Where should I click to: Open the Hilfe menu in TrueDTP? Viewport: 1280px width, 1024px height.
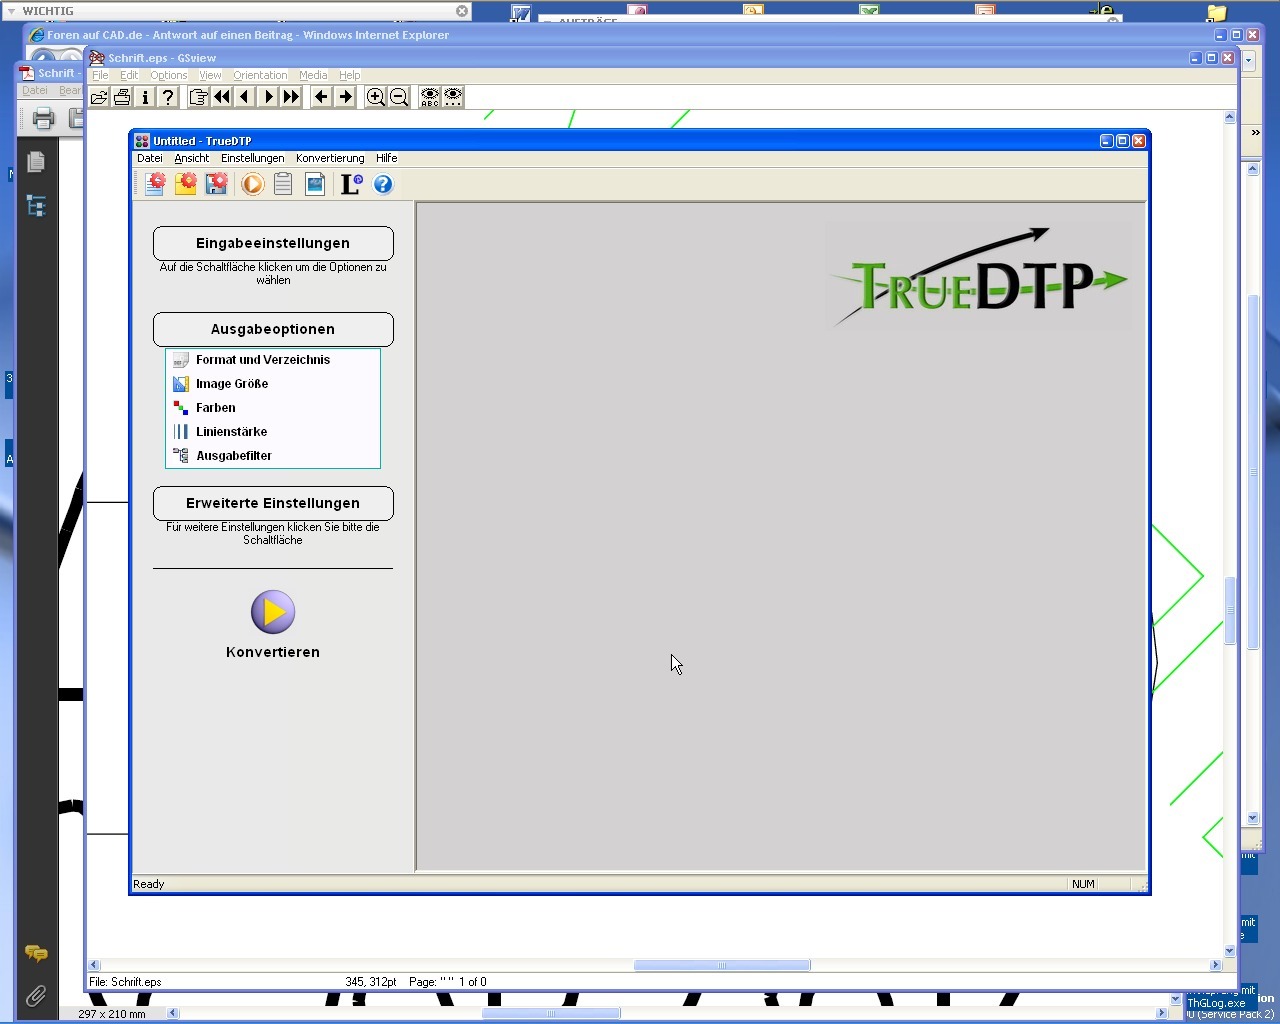pyautogui.click(x=387, y=158)
